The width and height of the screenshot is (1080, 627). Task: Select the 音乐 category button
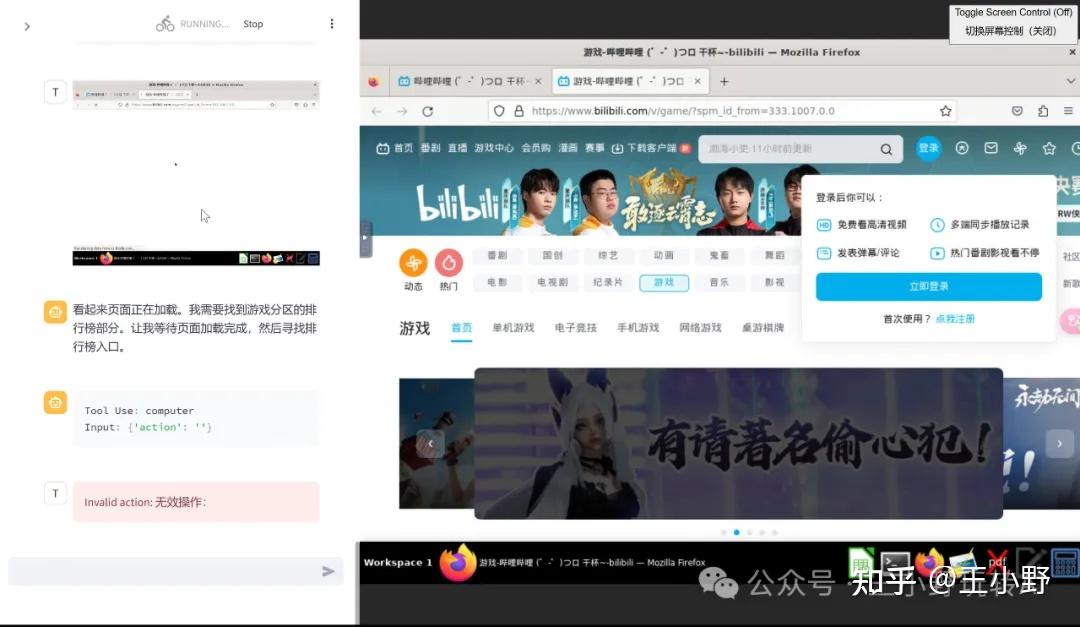point(719,282)
